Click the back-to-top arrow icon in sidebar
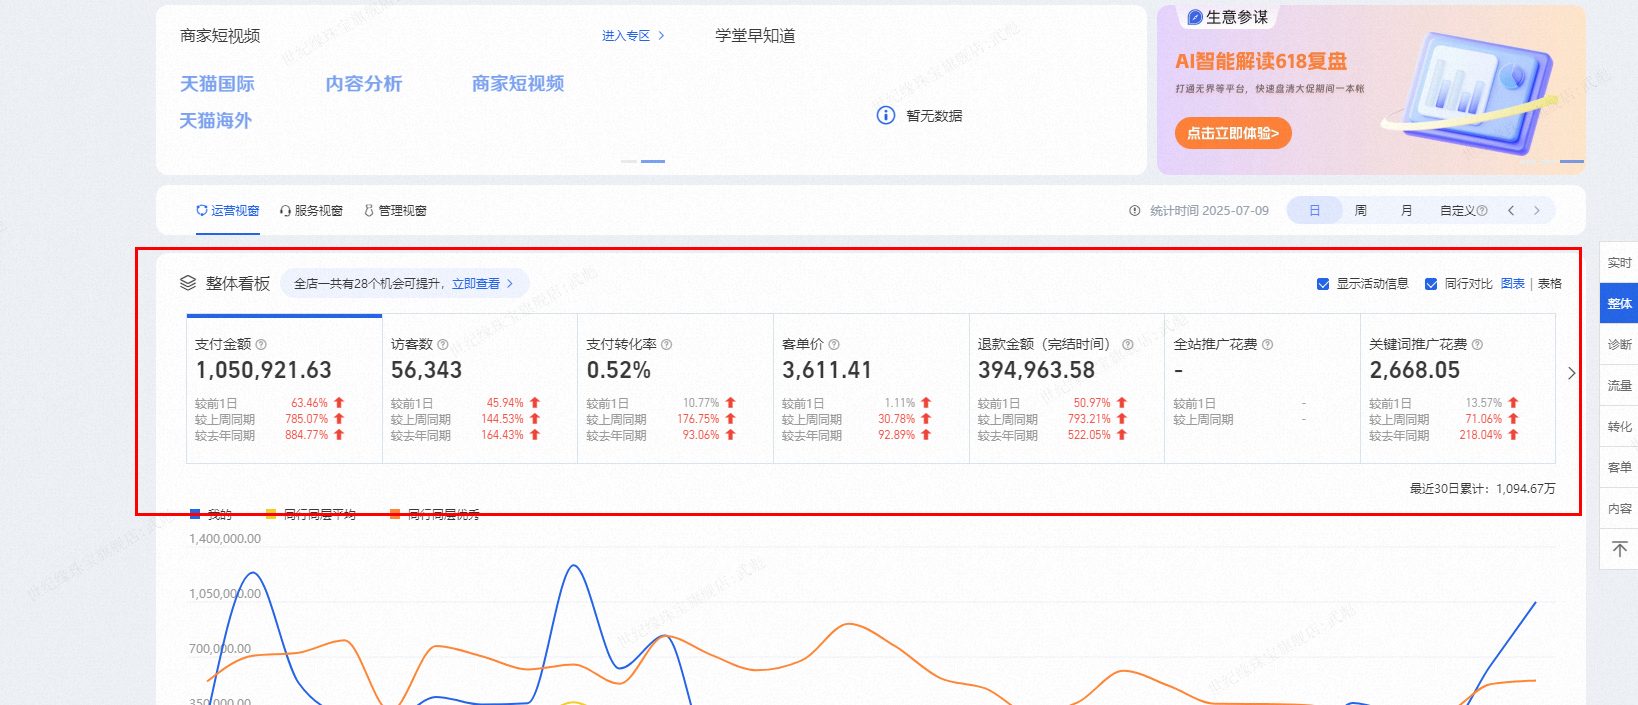 pyautogui.click(x=1619, y=549)
